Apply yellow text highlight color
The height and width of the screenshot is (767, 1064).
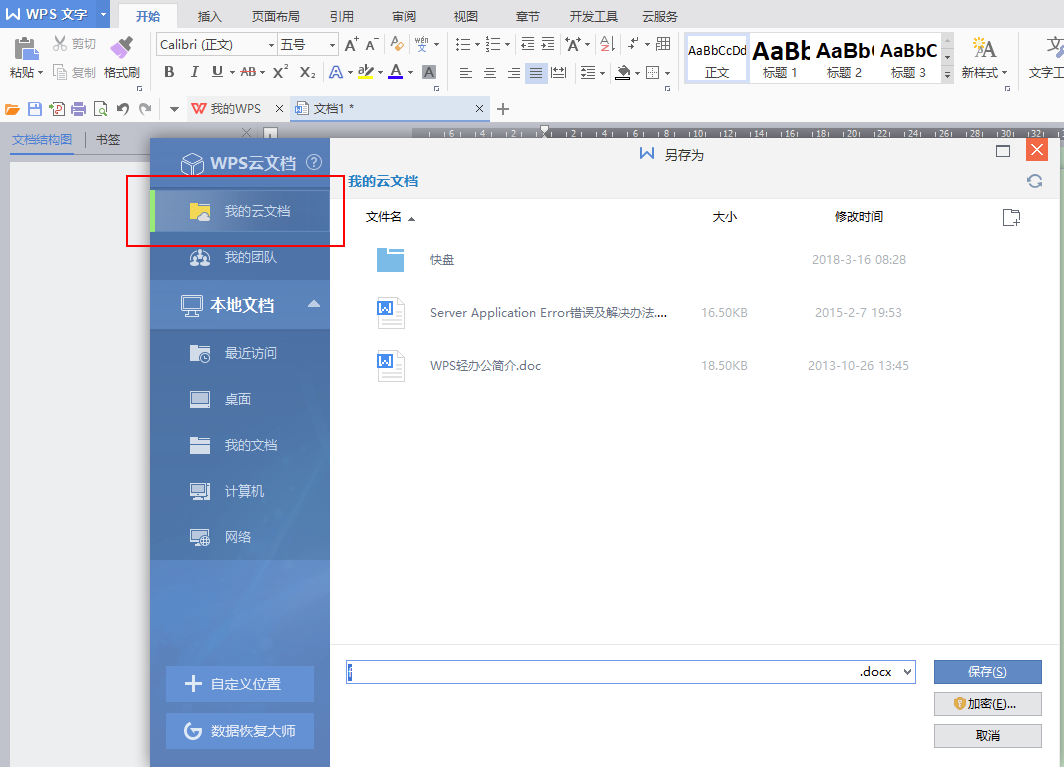click(x=365, y=71)
